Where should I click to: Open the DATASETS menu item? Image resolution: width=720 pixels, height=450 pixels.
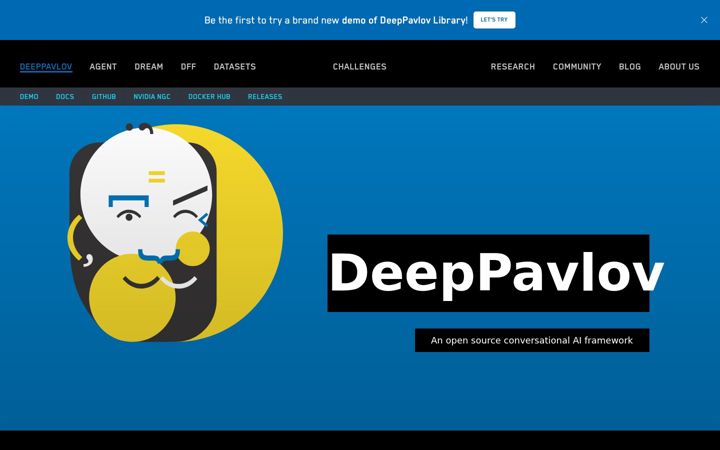click(235, 67)
